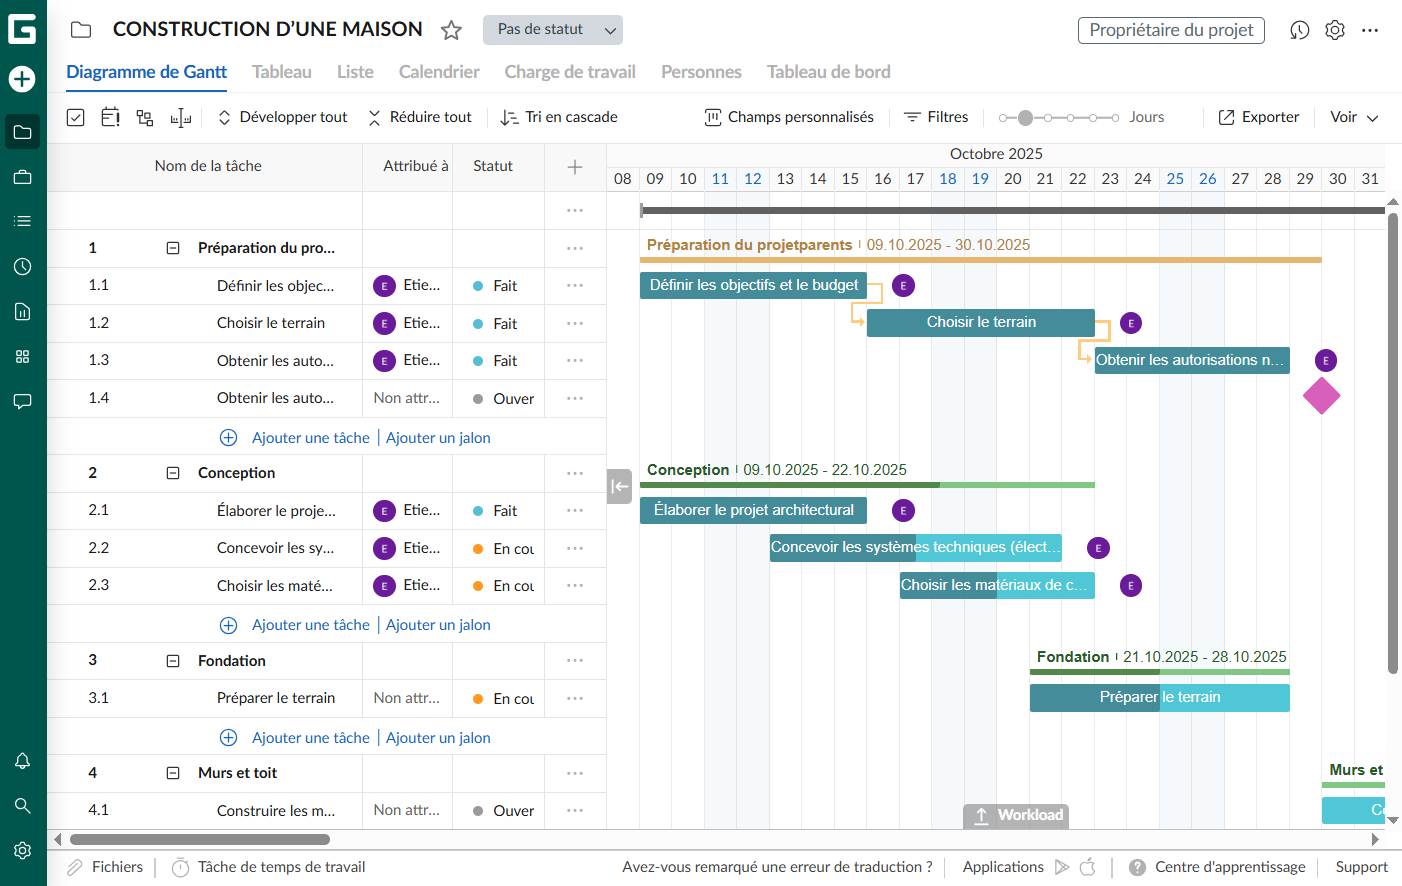1402x886 pixels.
Task: Toggle the overdue tasks calendar icon
Action: [x=110, y=117]
